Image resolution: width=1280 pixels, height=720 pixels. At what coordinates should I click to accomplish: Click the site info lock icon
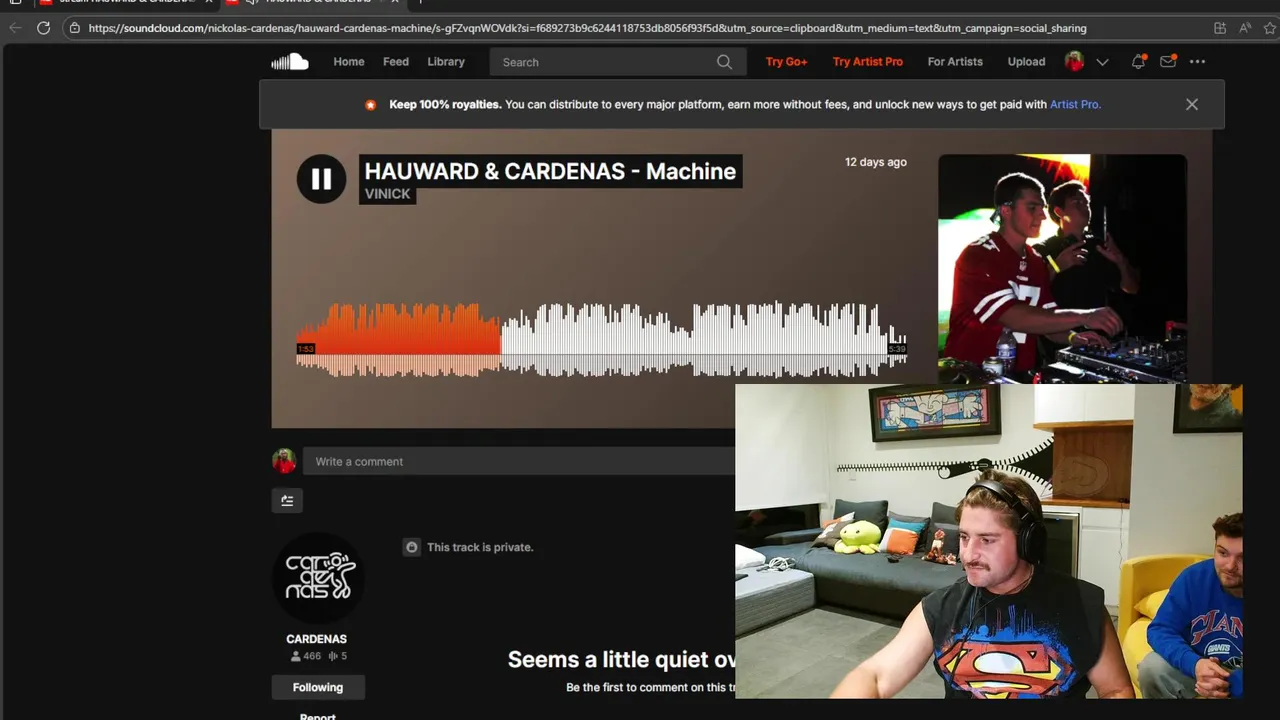click(x=74, y=28)
